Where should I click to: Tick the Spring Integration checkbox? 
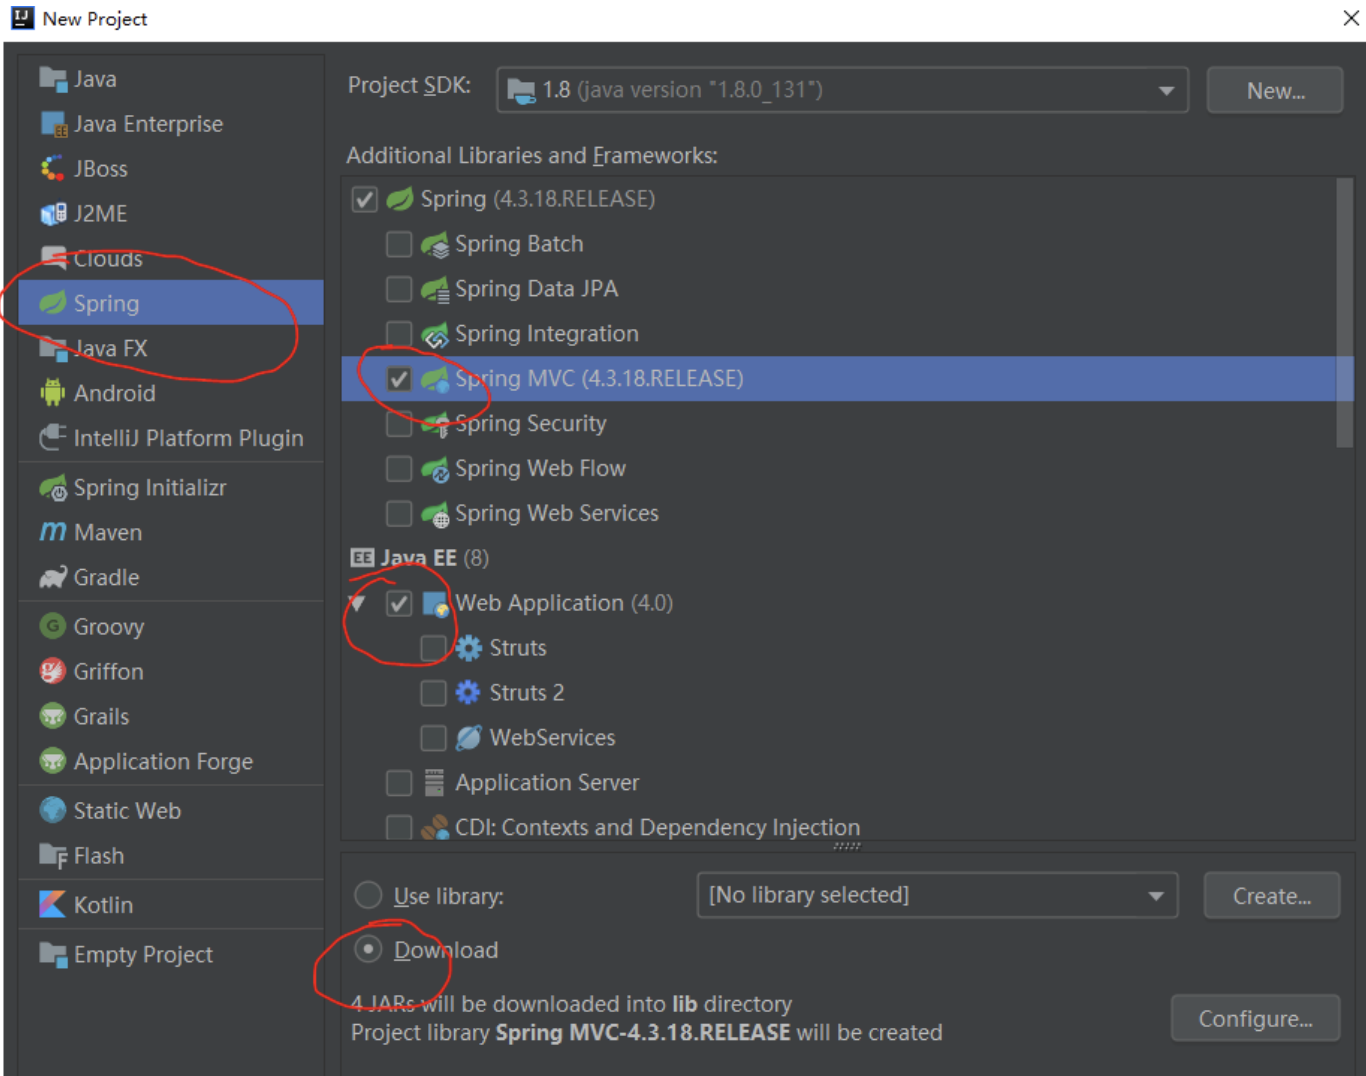click(399, 334)
